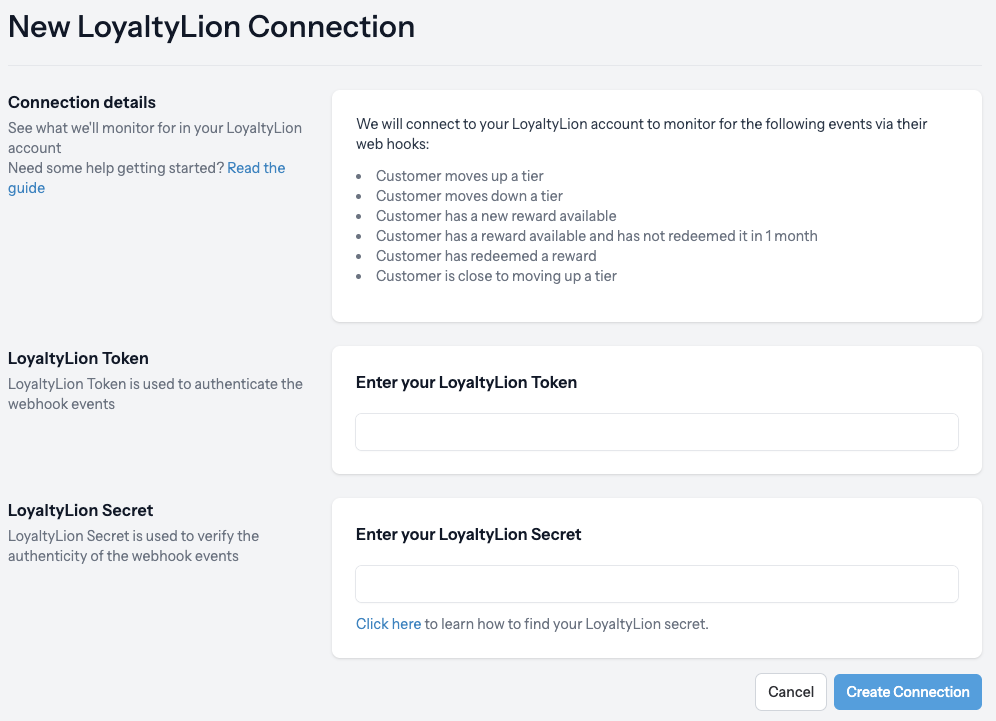Select 'Customer is close to moving up' item
996x721 pixels.
point(496,276)
